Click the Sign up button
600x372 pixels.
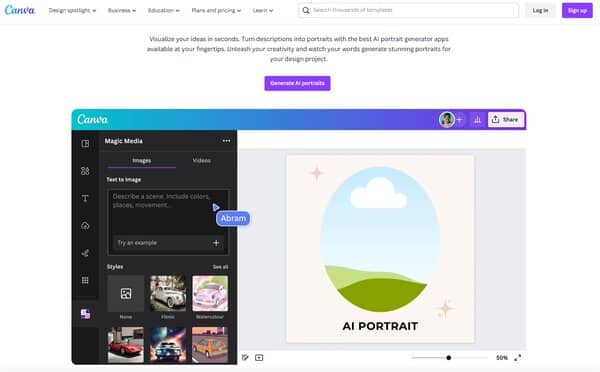point(577,10)
